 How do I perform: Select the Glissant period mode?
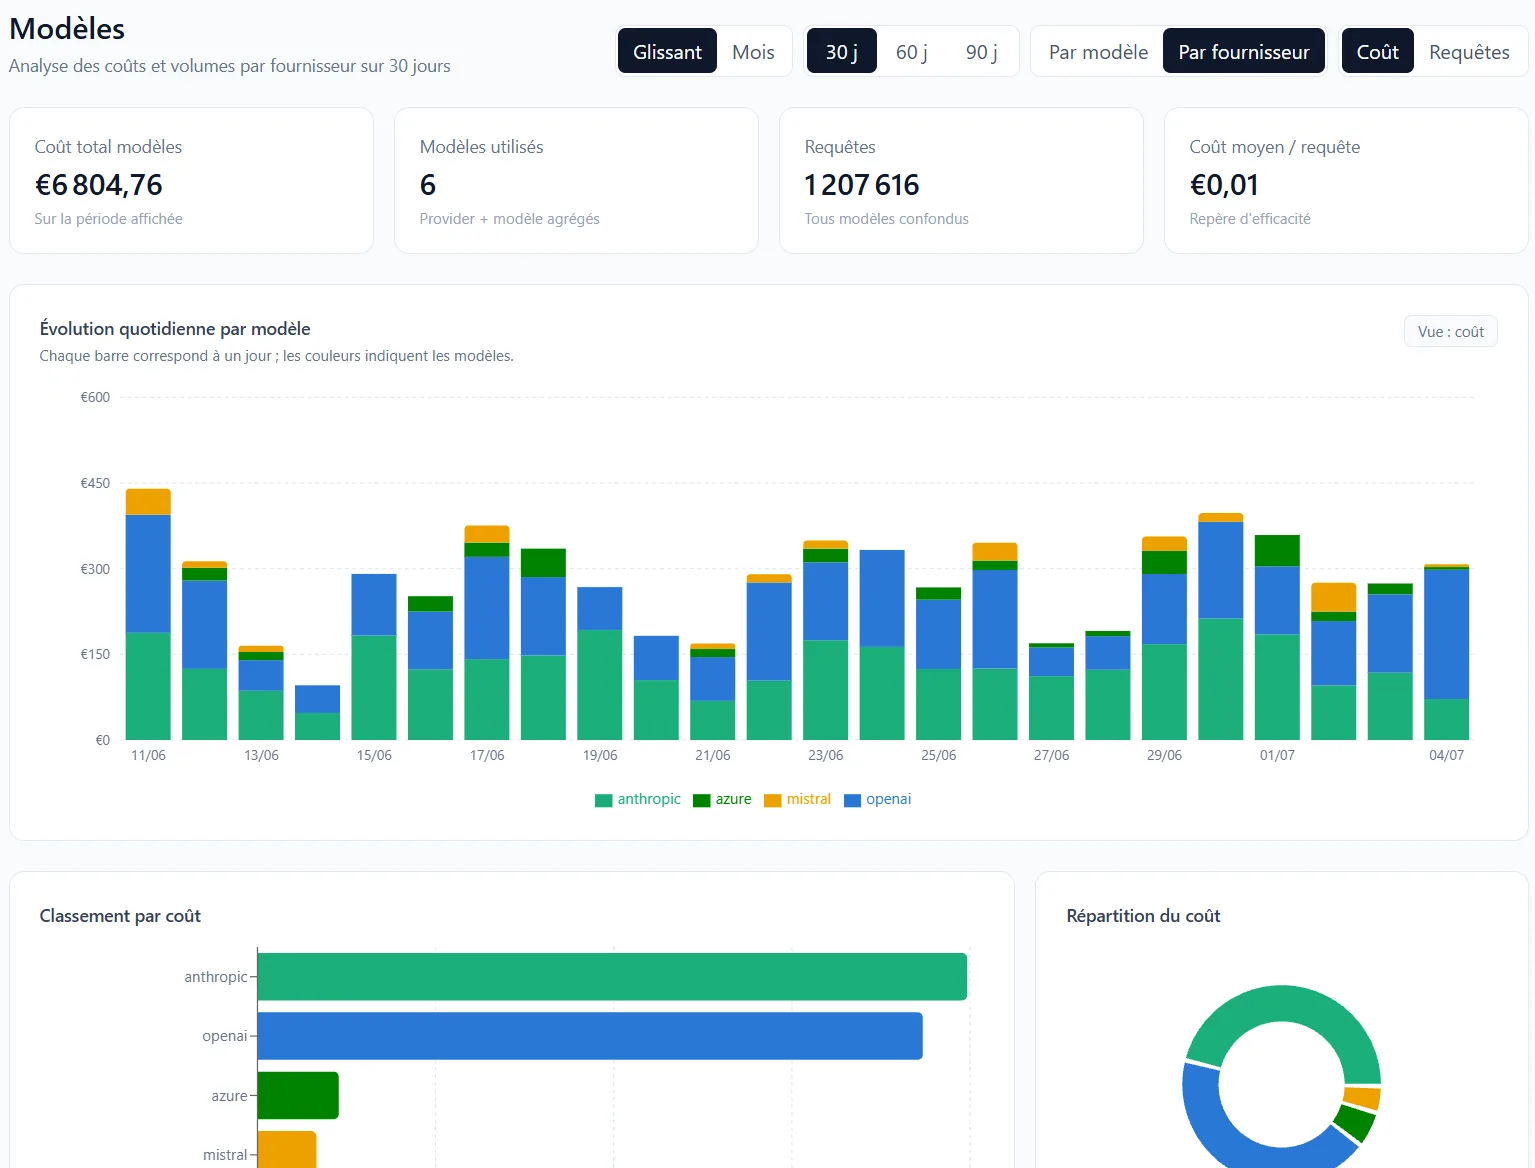coord(667,52)
